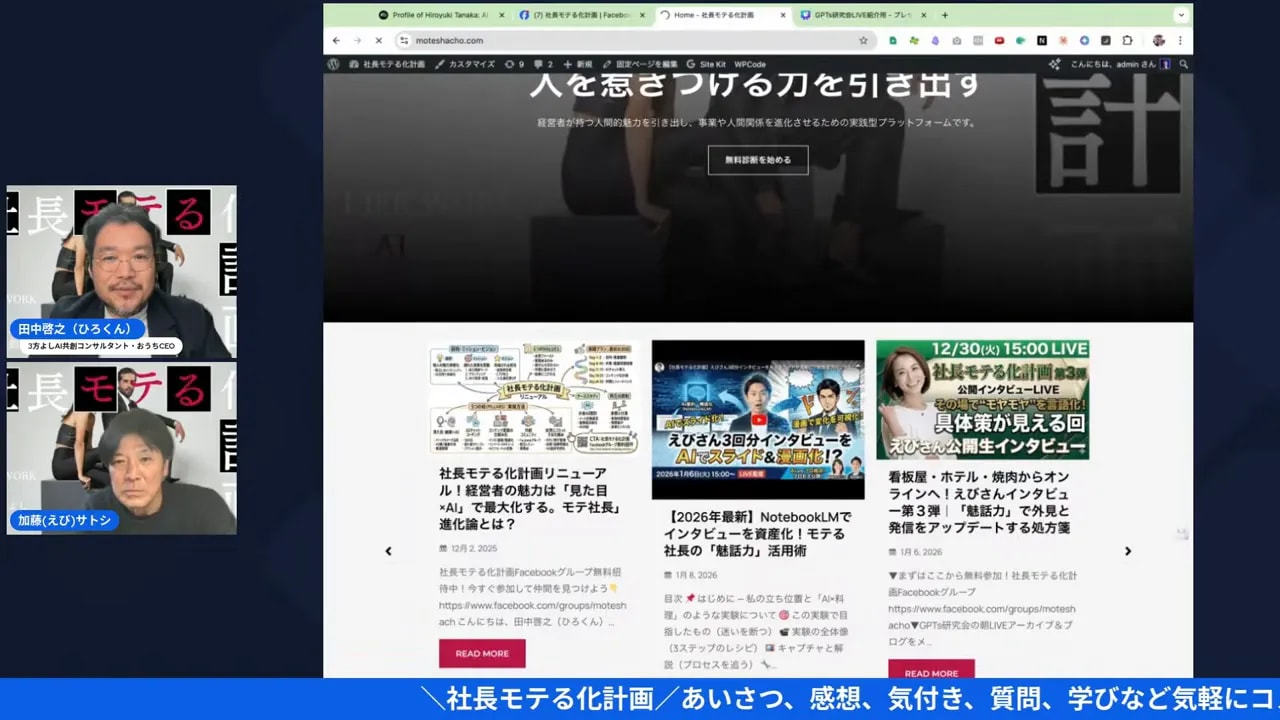This screenshot has height=720, width=1280.
Task: Open the Chrome three-dot menu
Action: 1180,41
